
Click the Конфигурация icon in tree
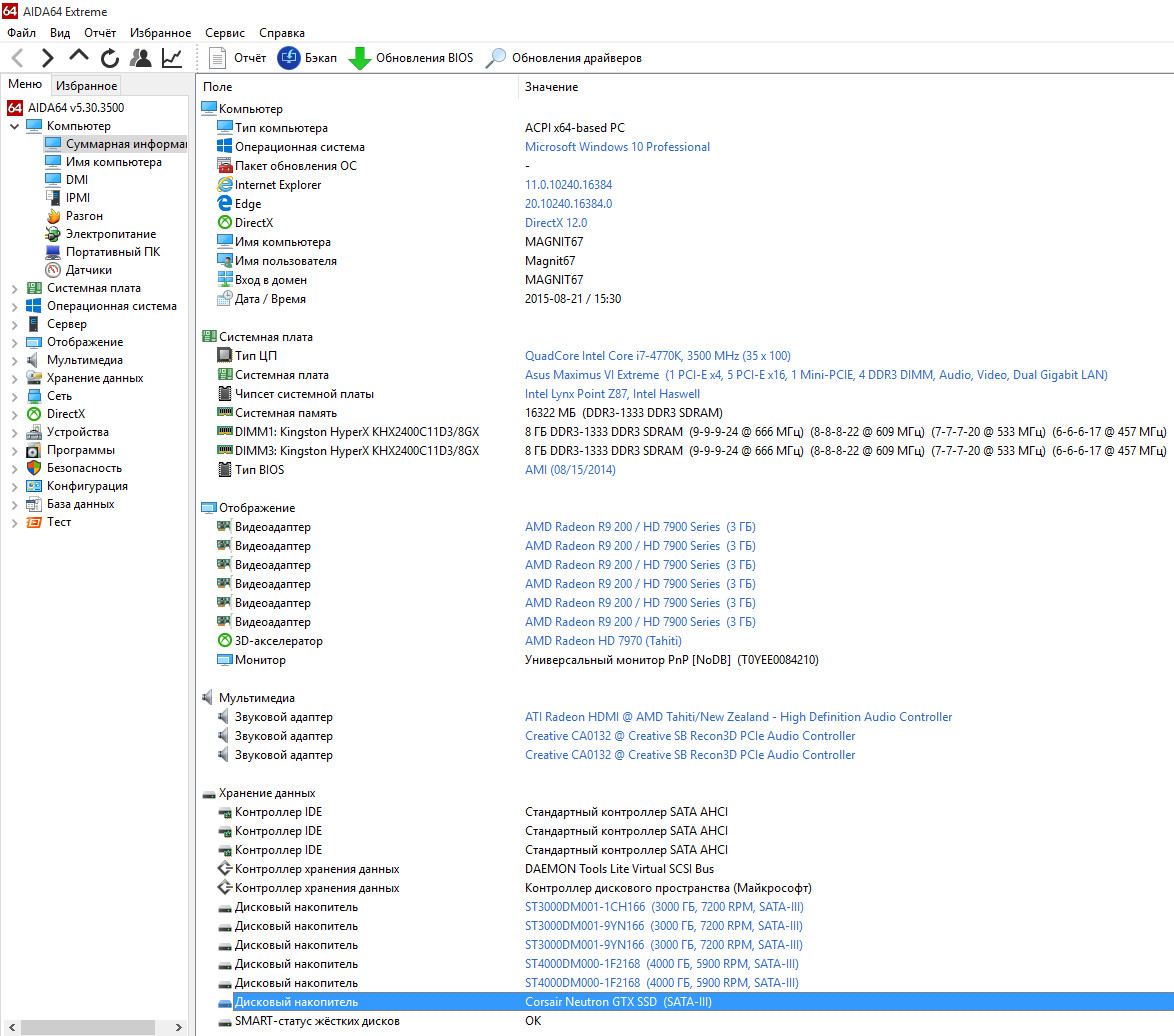tap(34, 486)
